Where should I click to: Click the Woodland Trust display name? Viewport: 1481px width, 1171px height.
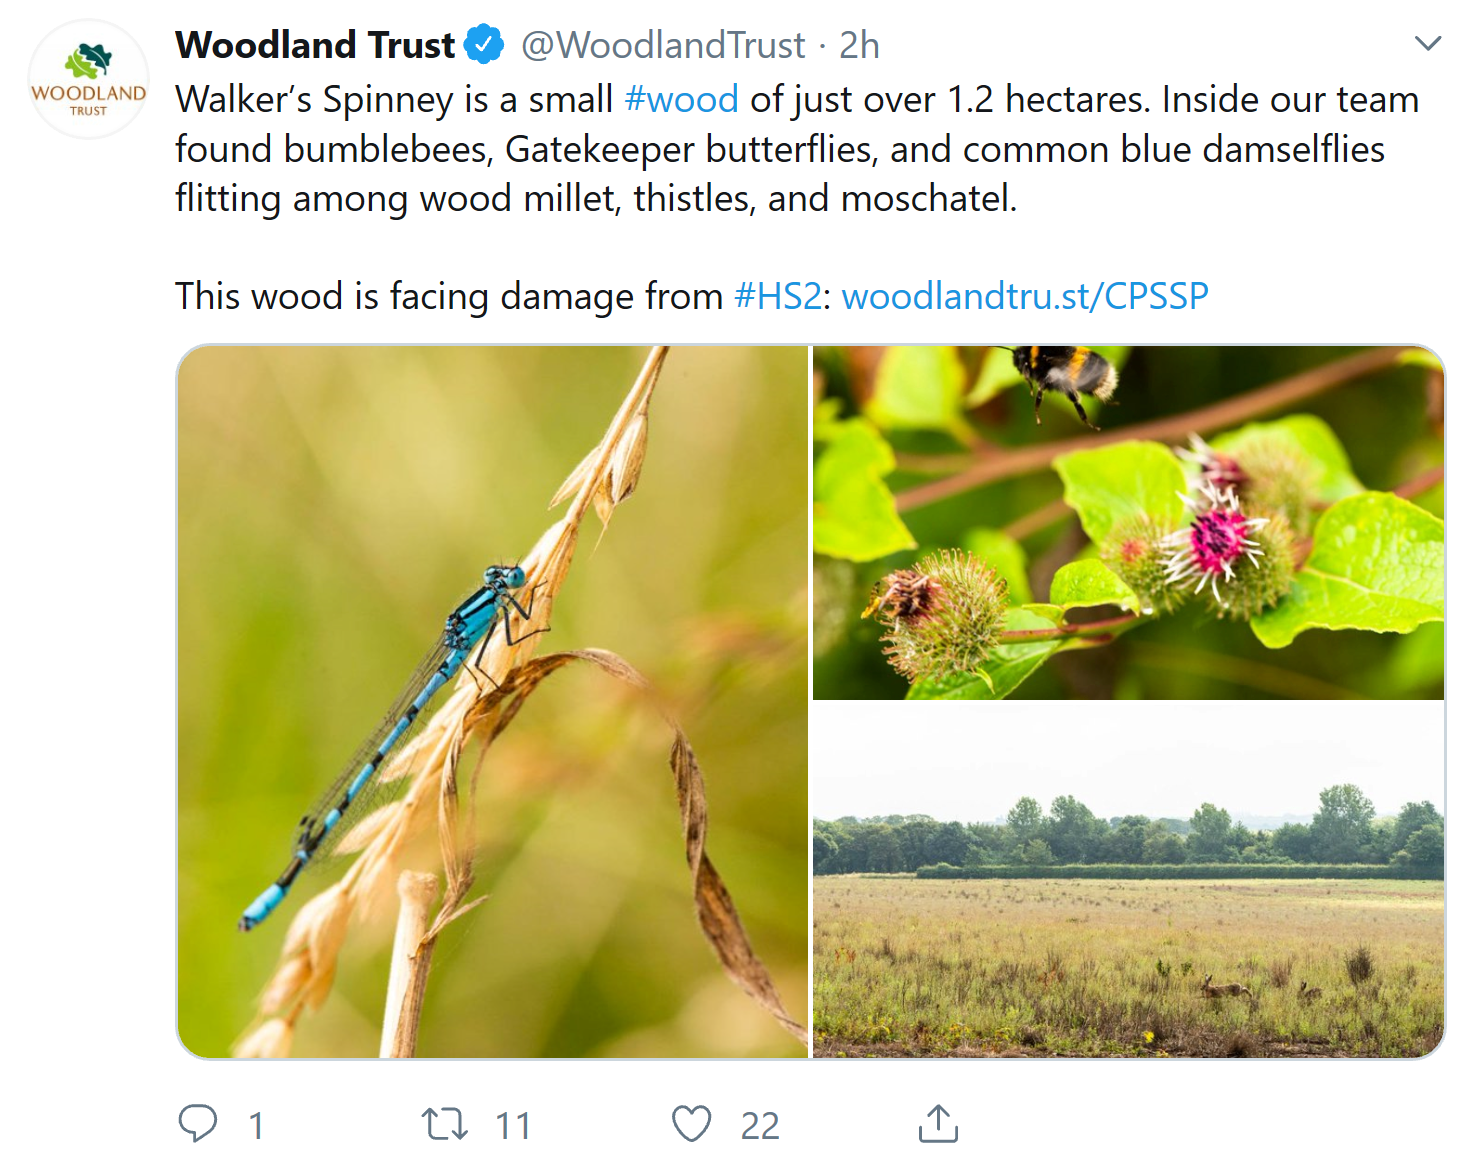pos(315,45)
